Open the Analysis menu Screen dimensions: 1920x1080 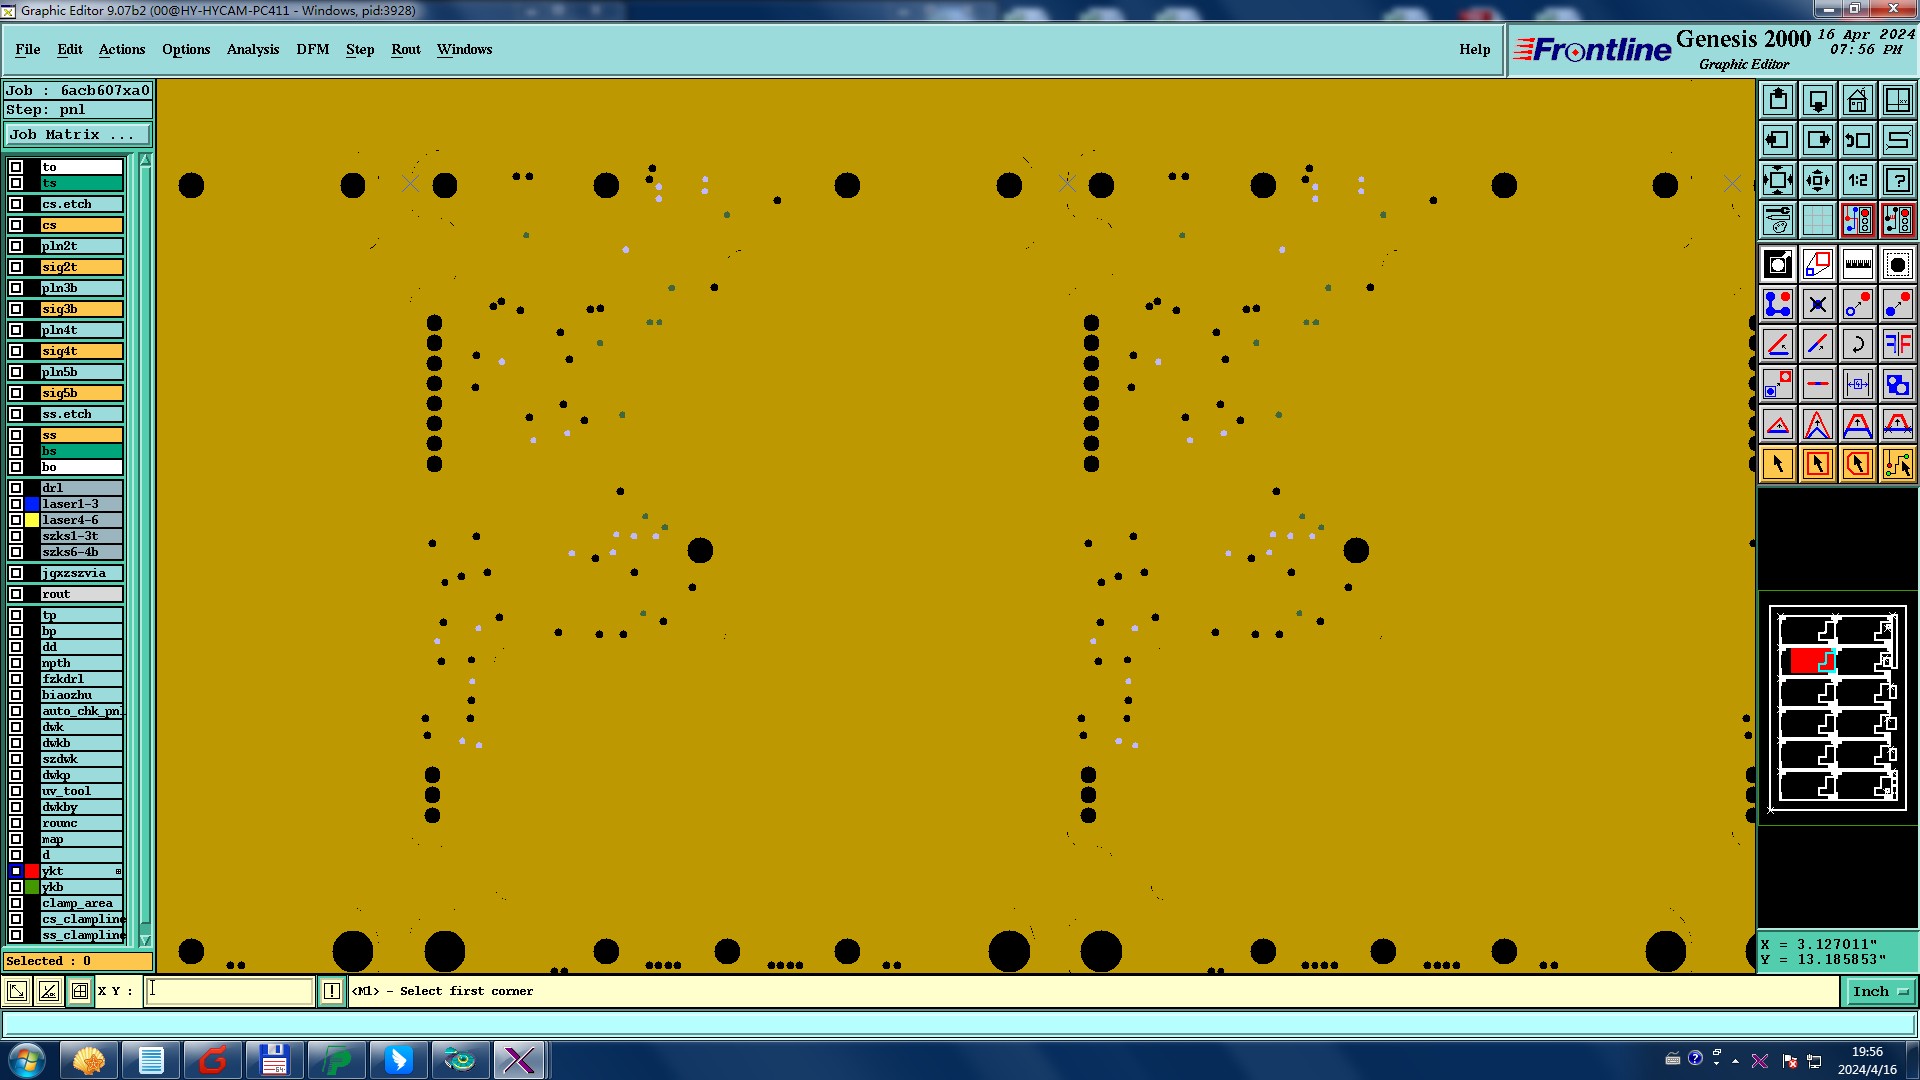click(252, 49)
